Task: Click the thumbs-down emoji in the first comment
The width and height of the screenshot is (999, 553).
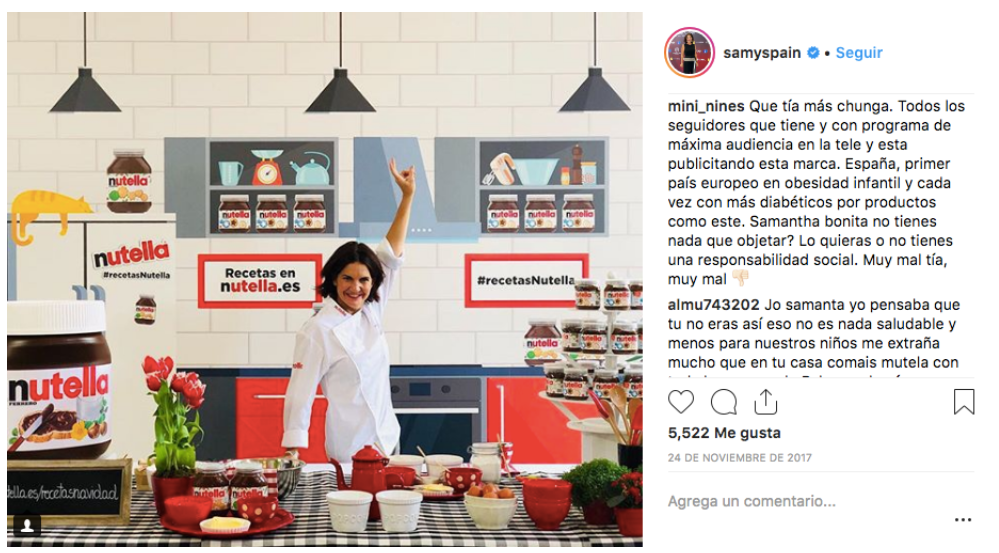Action: point(740,278)
